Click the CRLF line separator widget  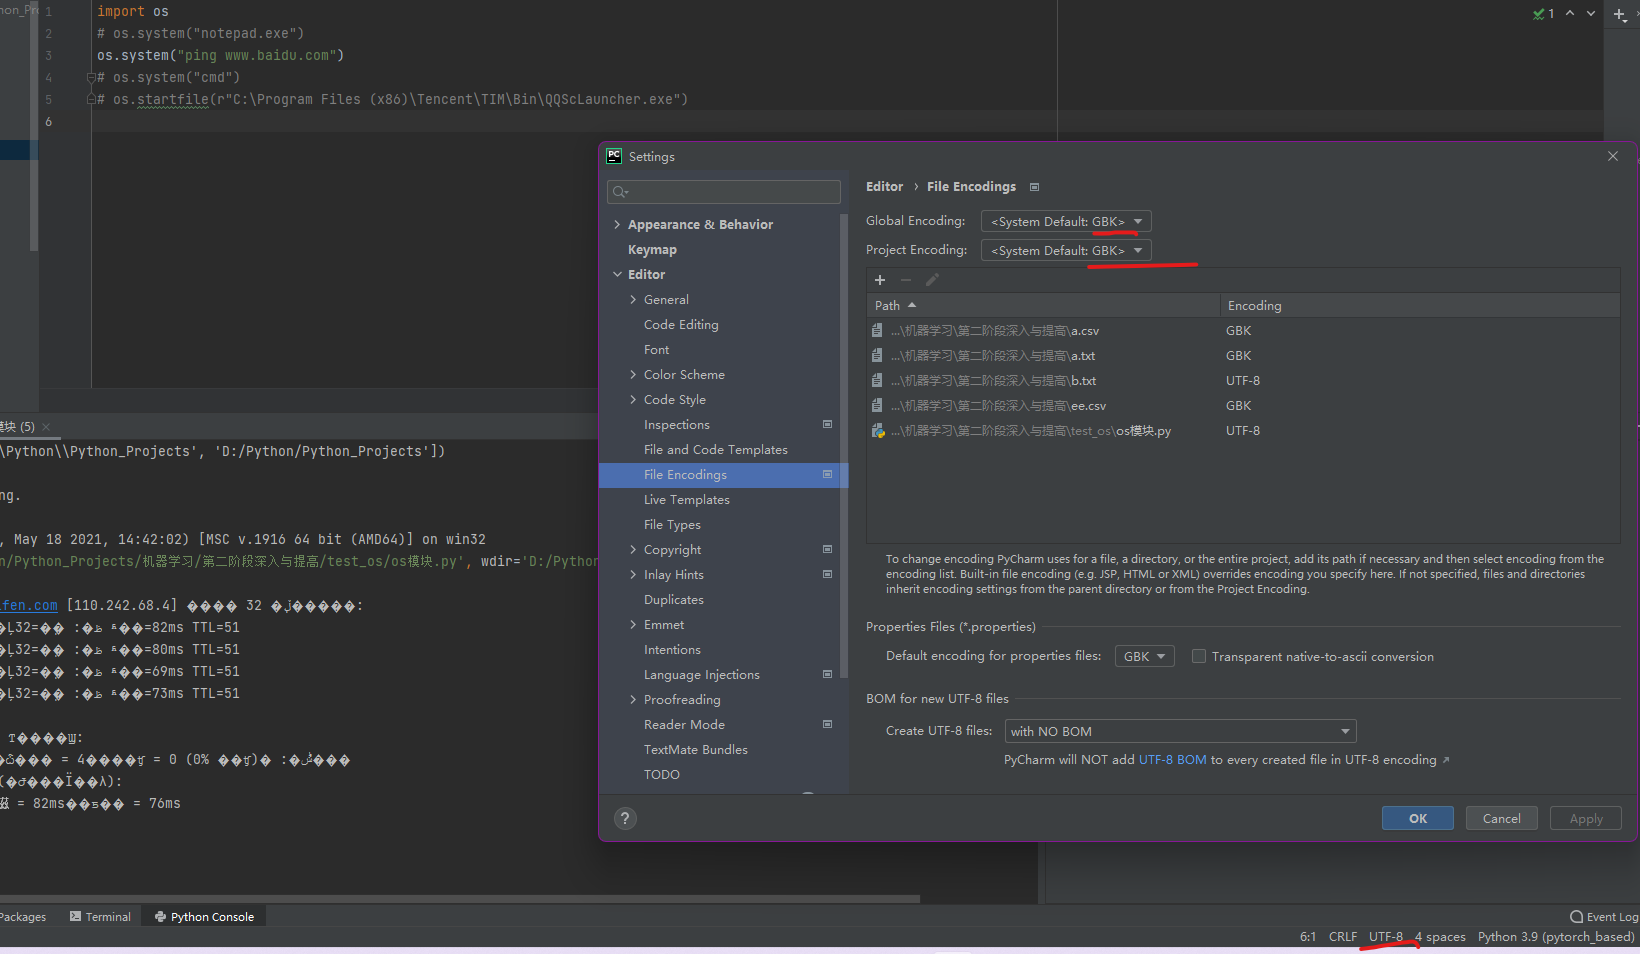pyautogui.click(x=1343, y=937)
